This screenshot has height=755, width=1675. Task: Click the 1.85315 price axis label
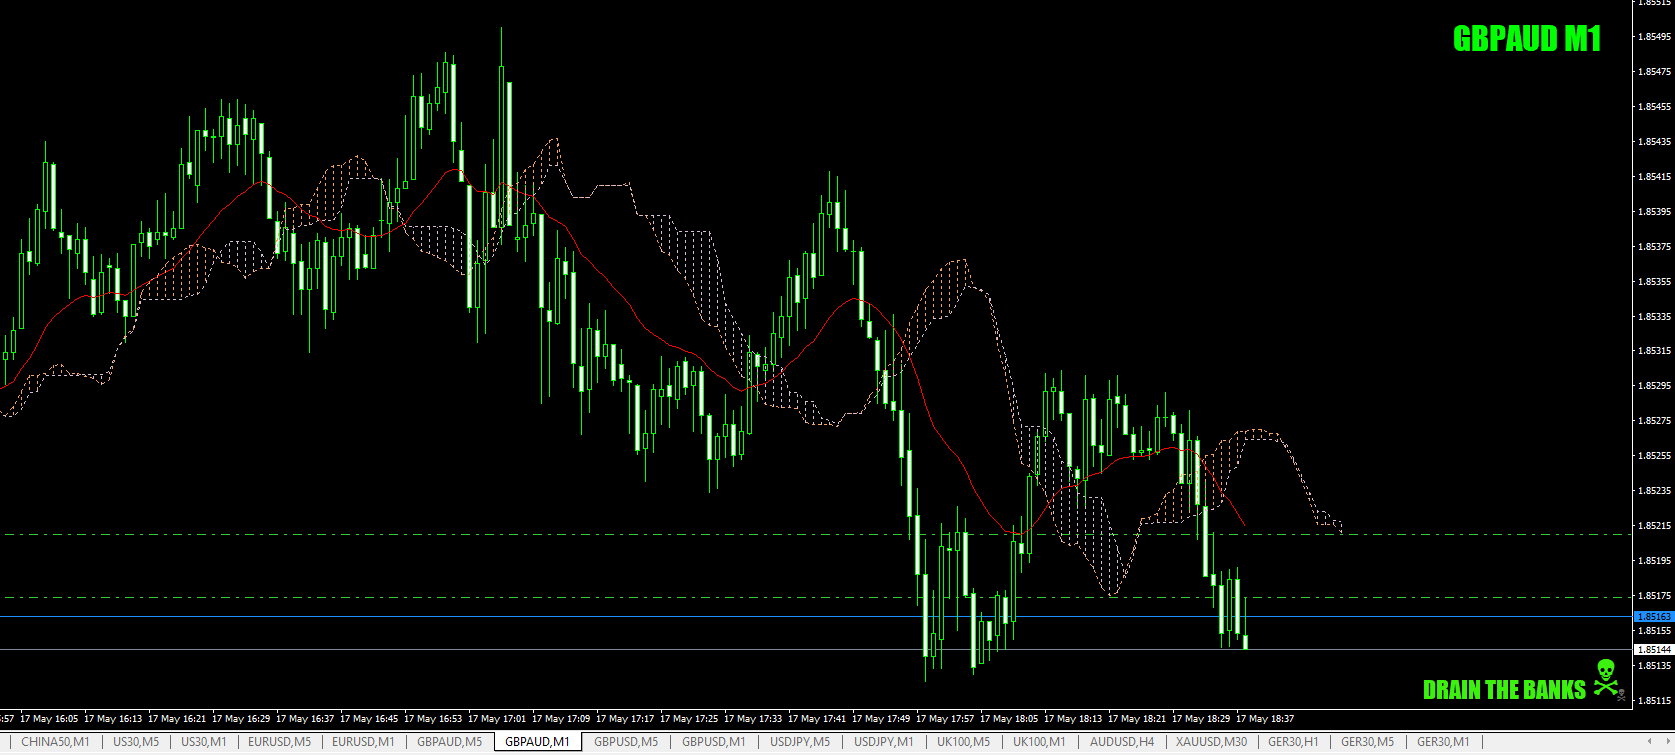pos(1655,351)
